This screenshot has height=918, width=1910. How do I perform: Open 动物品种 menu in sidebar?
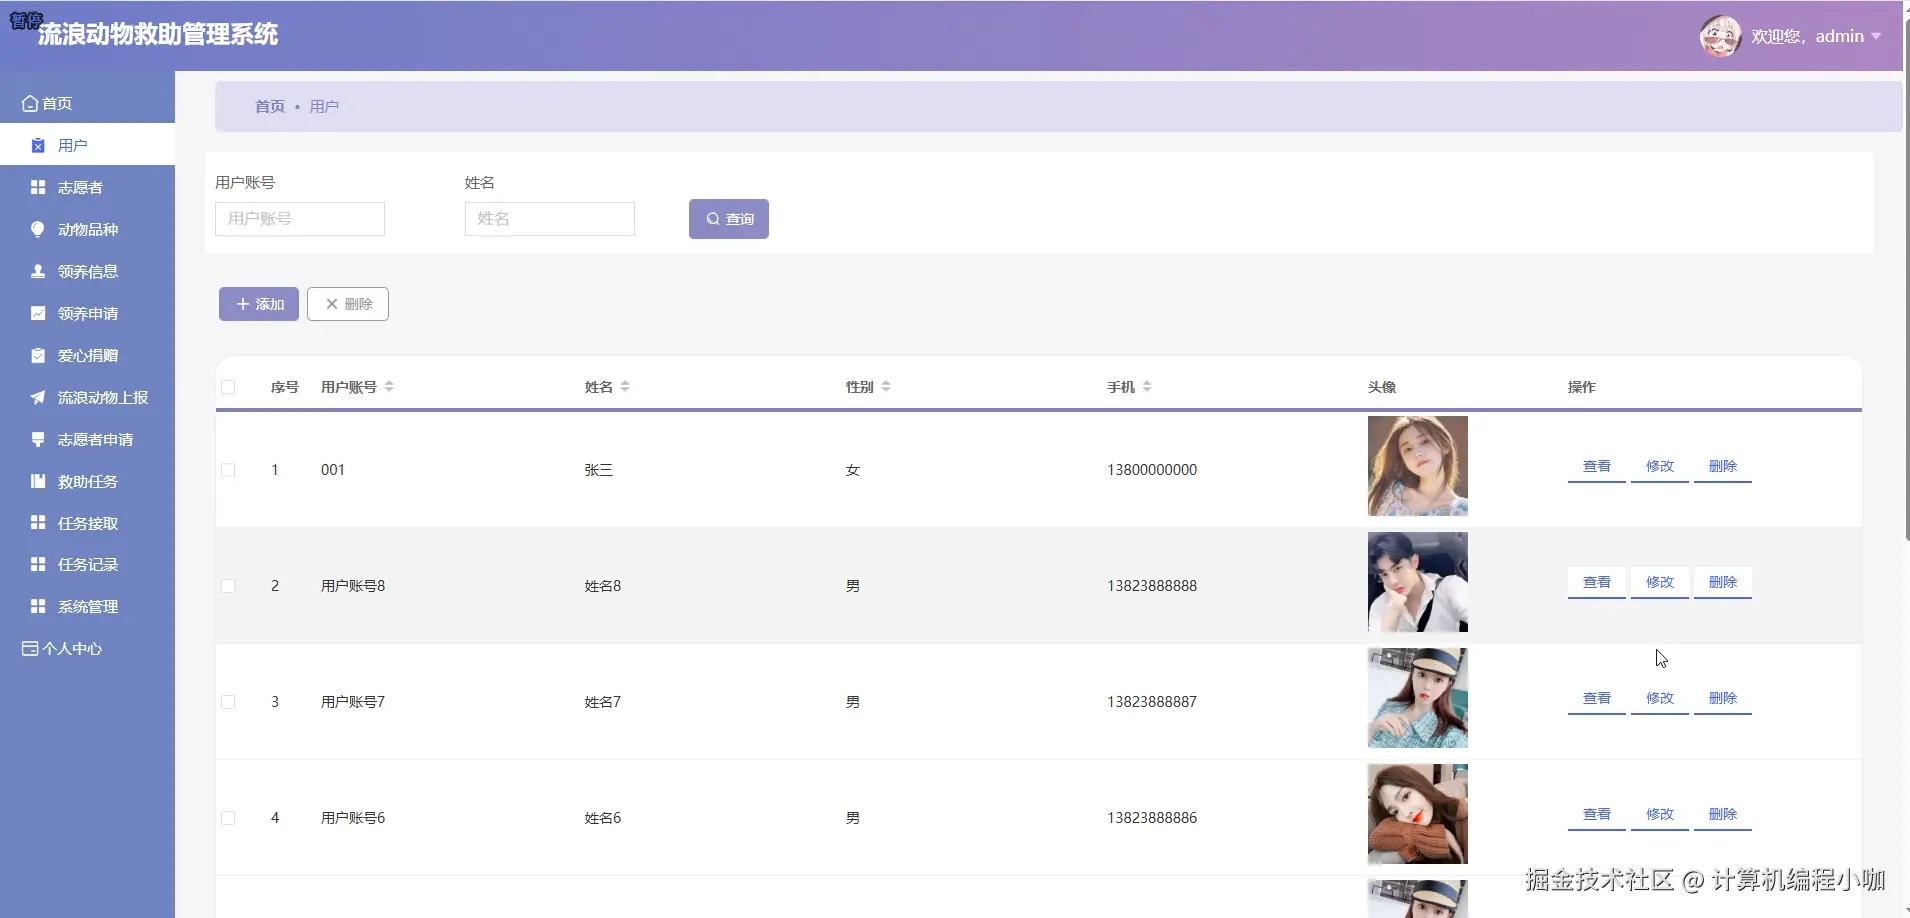click(x=87, y=230)
